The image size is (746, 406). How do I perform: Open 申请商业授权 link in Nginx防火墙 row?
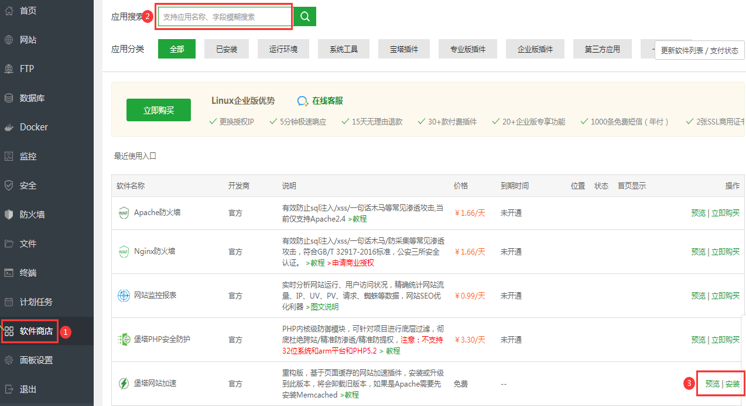tap(350, 263)
